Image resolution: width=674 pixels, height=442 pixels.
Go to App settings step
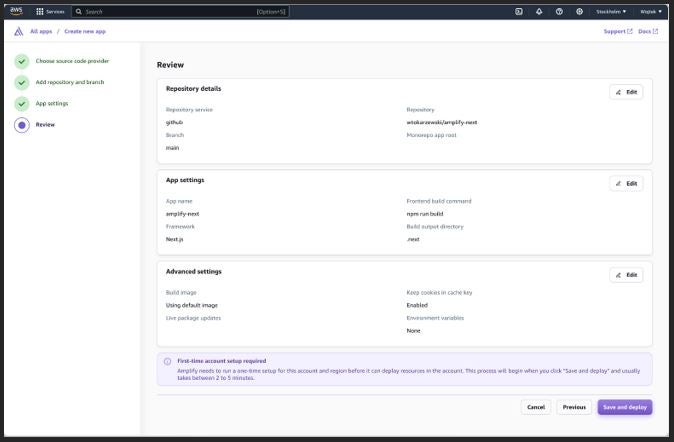tap(52, 103)
